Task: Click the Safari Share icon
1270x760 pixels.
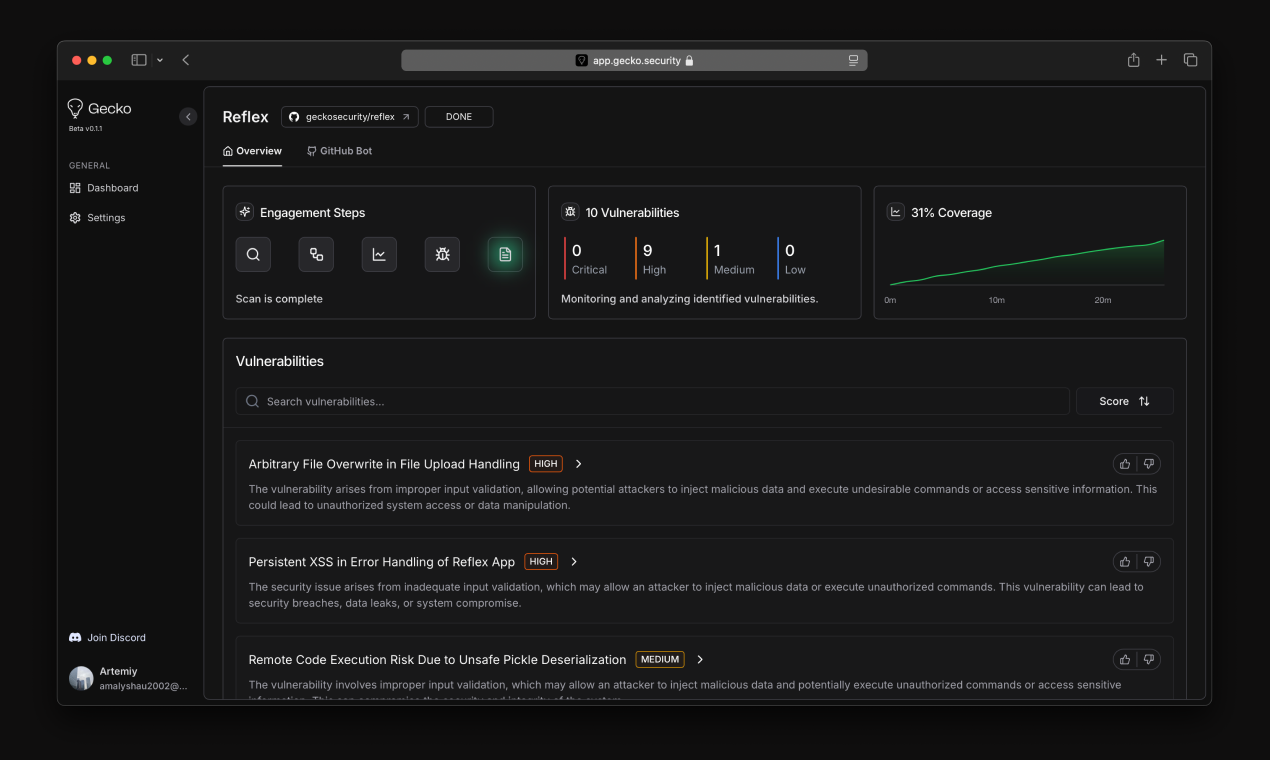Action: point(1133,60)
